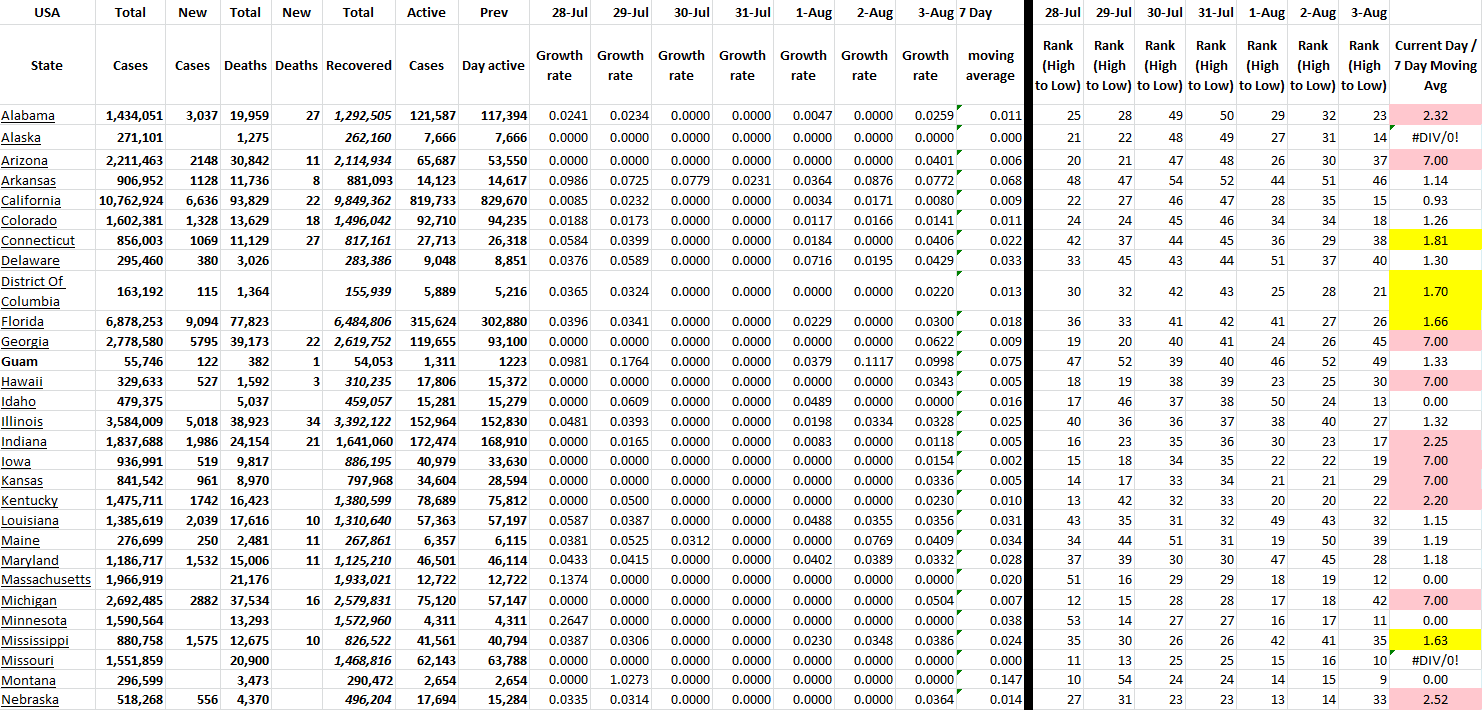Select California's total cases cell 10,762,924
Image resolution: width=1482 pixels, height=710 pixels.
coord(130,201)
